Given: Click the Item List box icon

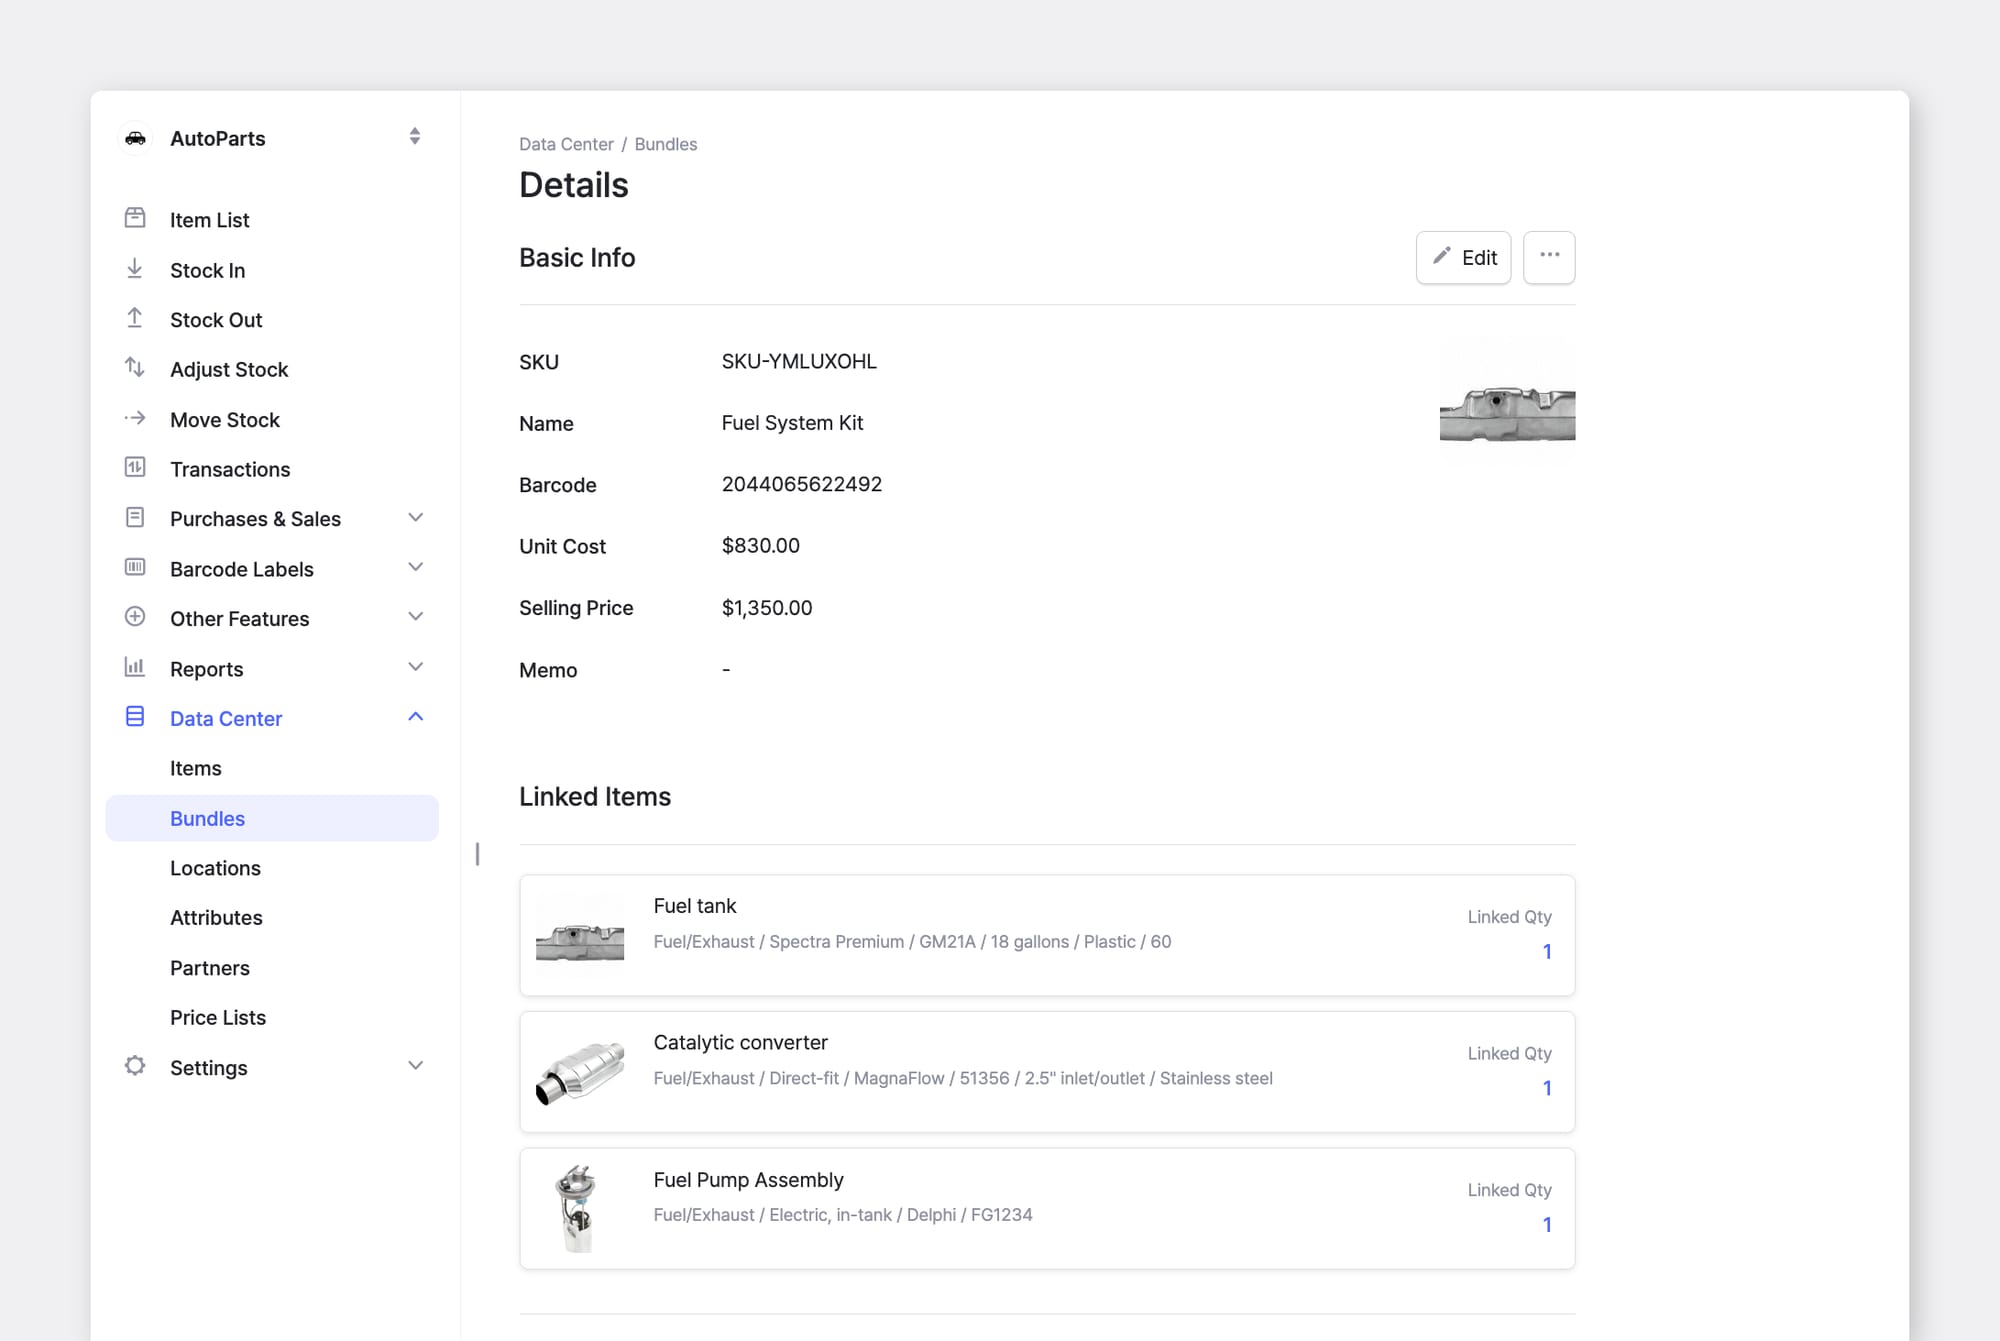Looking at the screenshot, I should pos(135,218).
